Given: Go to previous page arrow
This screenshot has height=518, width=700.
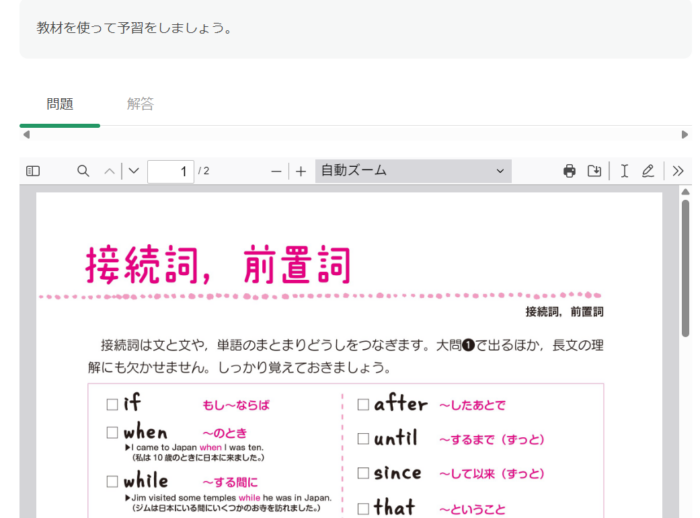Looking at the screenshot, I should click(x=109, y=171).
